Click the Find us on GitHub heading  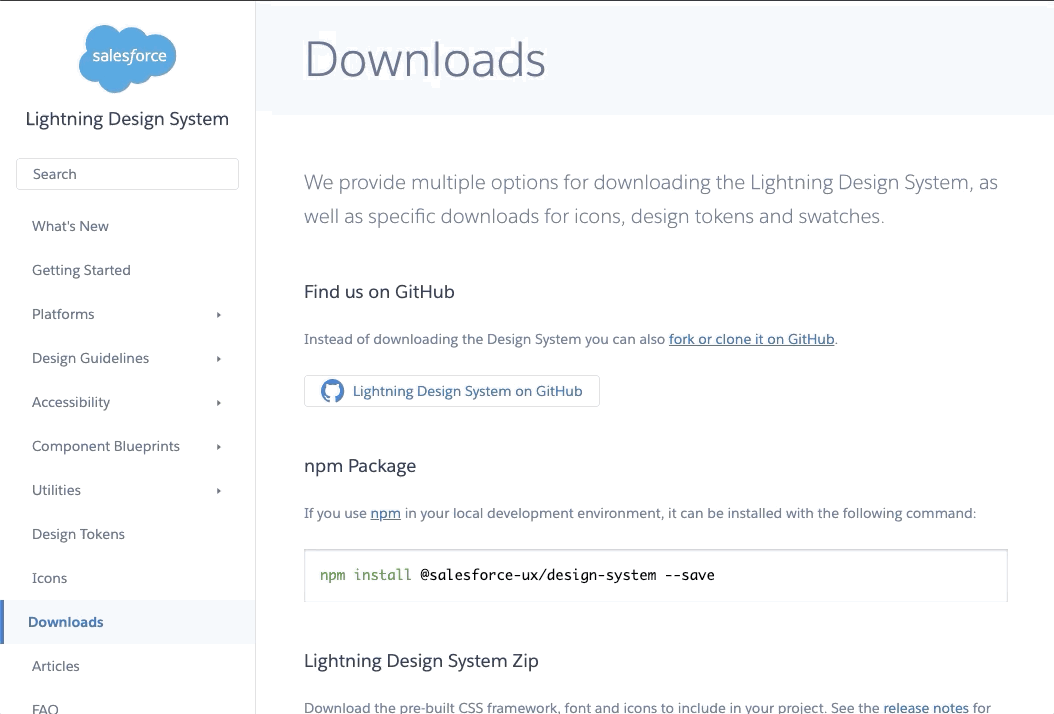tap(379, 292)
